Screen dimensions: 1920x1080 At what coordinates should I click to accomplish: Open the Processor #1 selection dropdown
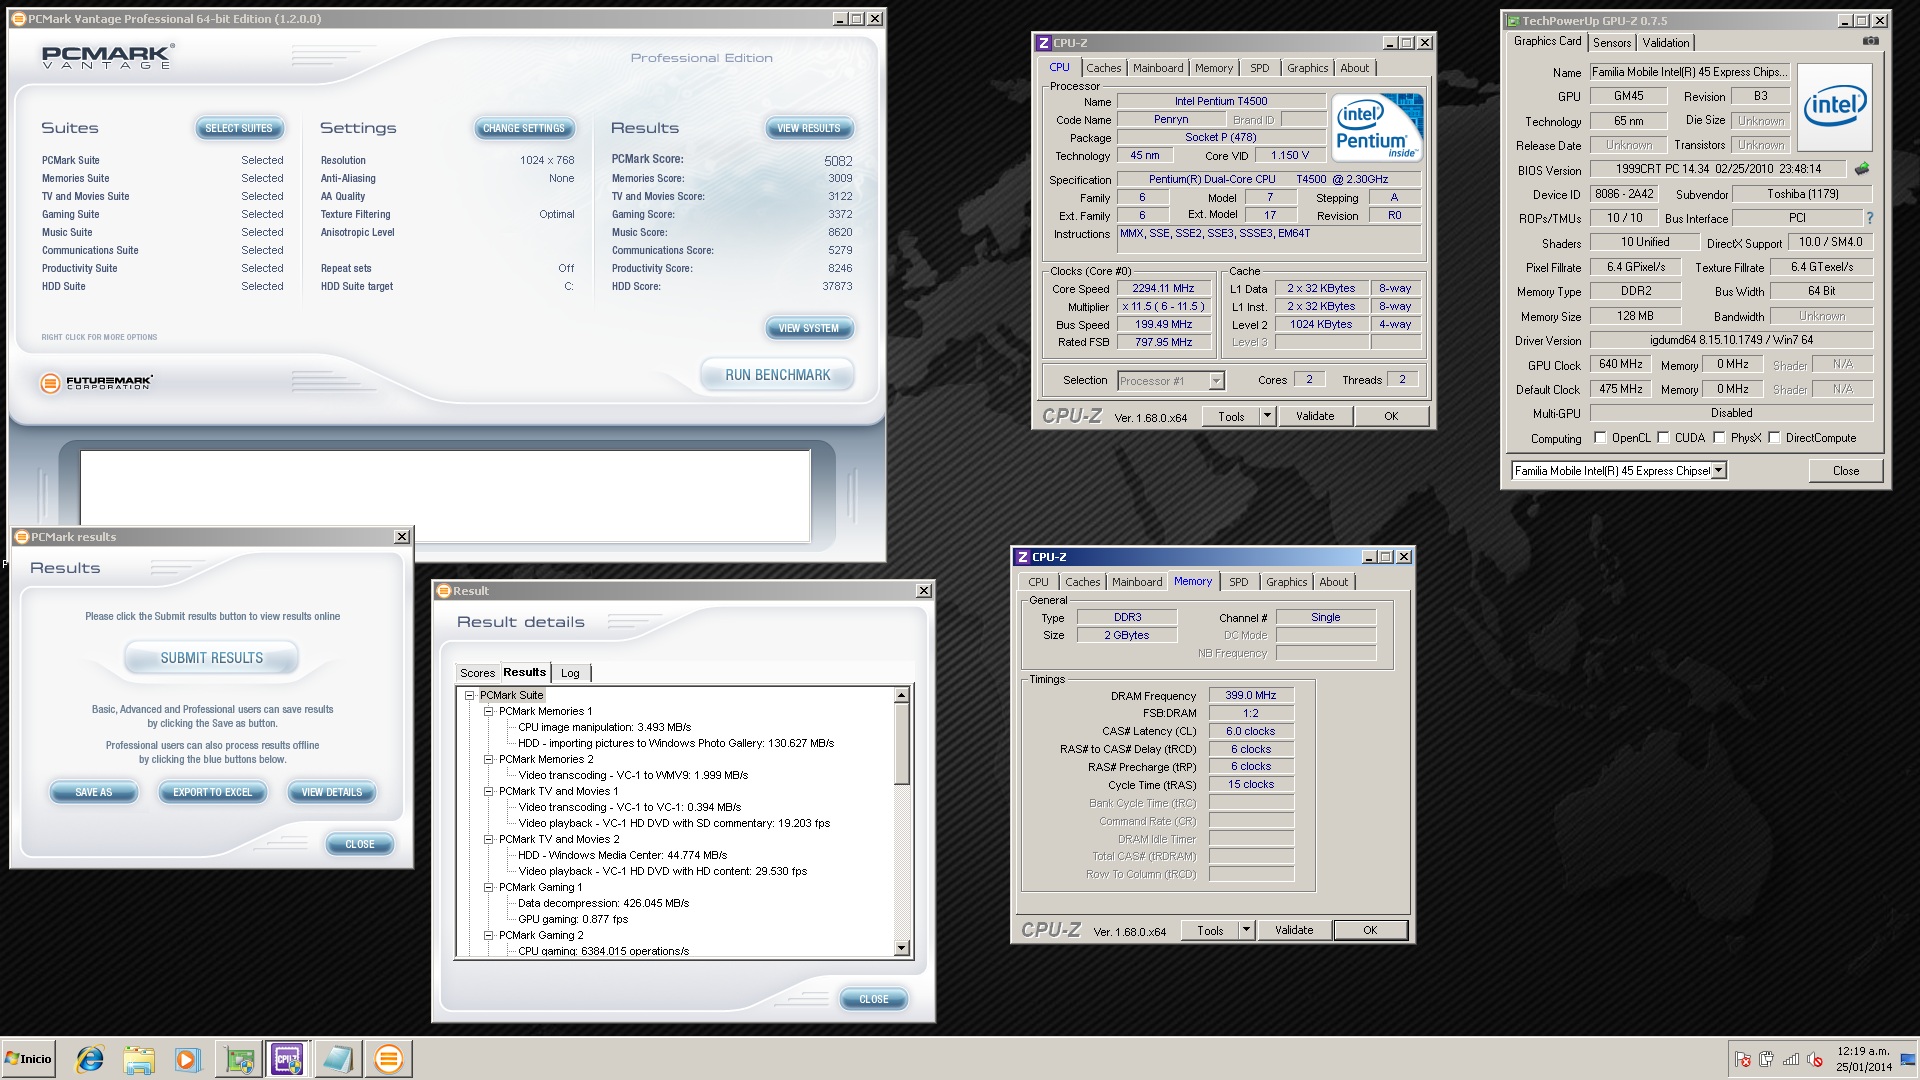click(1216, 381)
